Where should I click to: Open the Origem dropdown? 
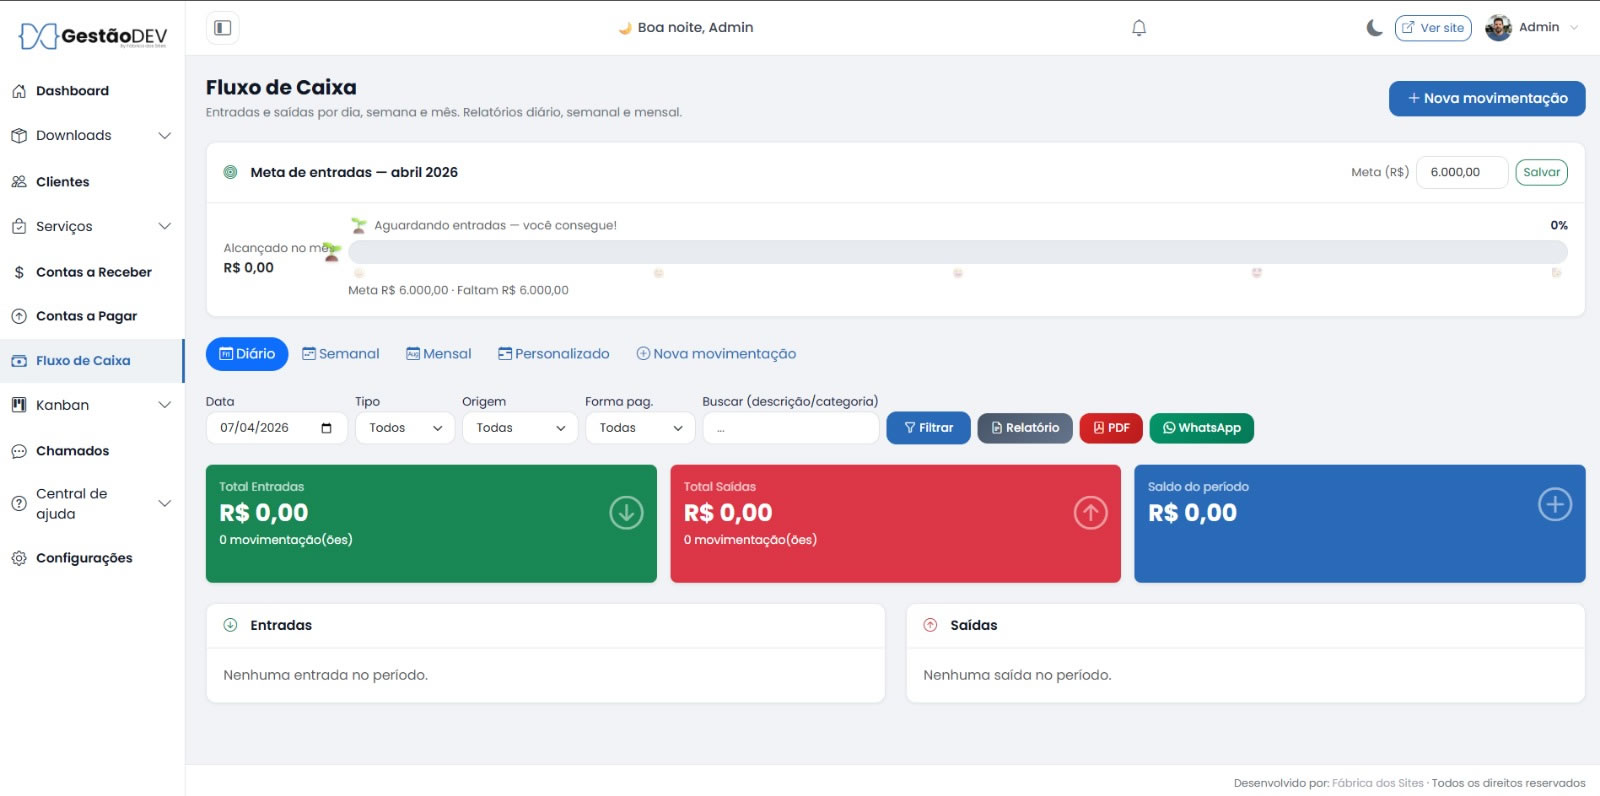click(520, 428)
